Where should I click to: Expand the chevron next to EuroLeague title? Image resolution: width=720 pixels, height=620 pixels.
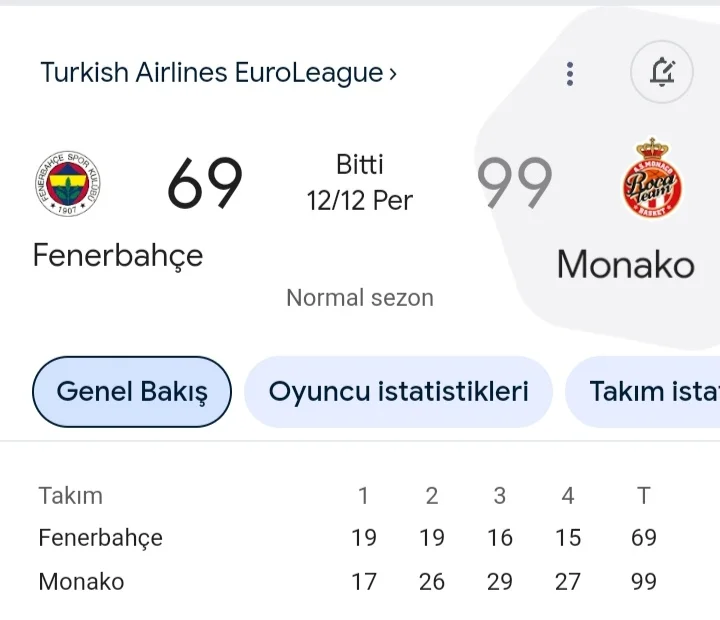(393, 73)
